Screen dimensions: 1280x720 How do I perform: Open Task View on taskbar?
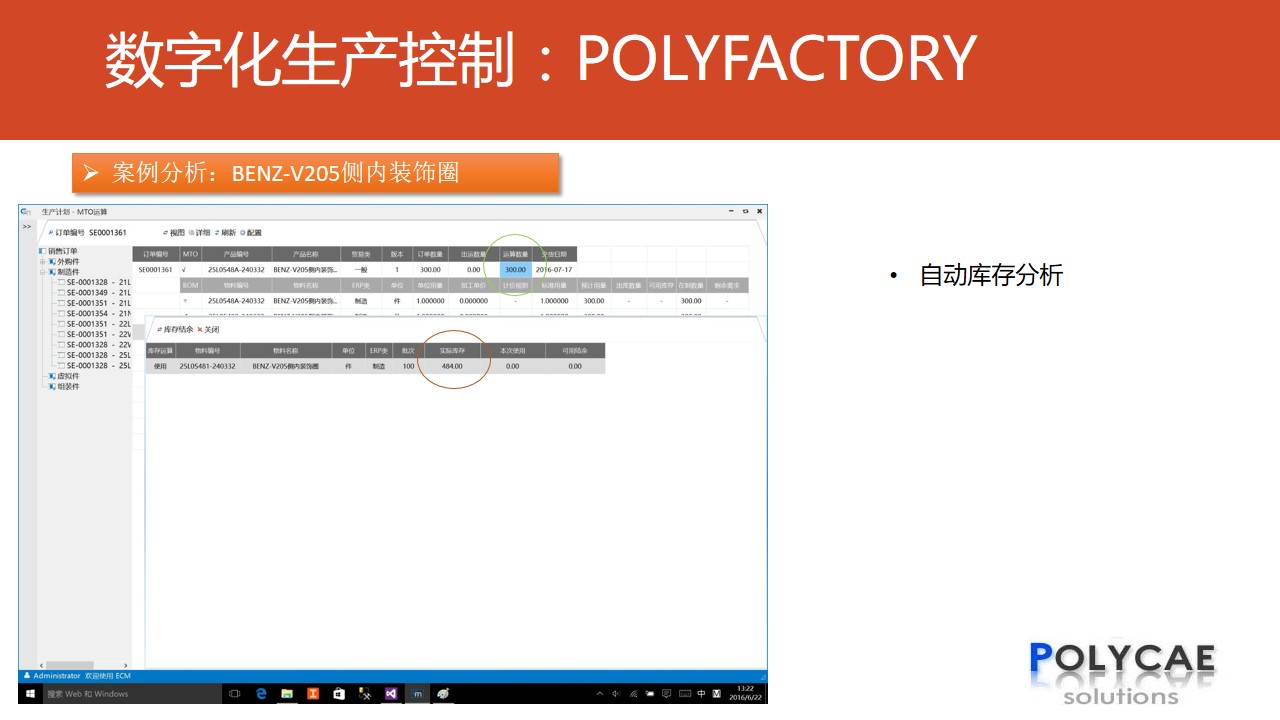[x=235, y=693]
